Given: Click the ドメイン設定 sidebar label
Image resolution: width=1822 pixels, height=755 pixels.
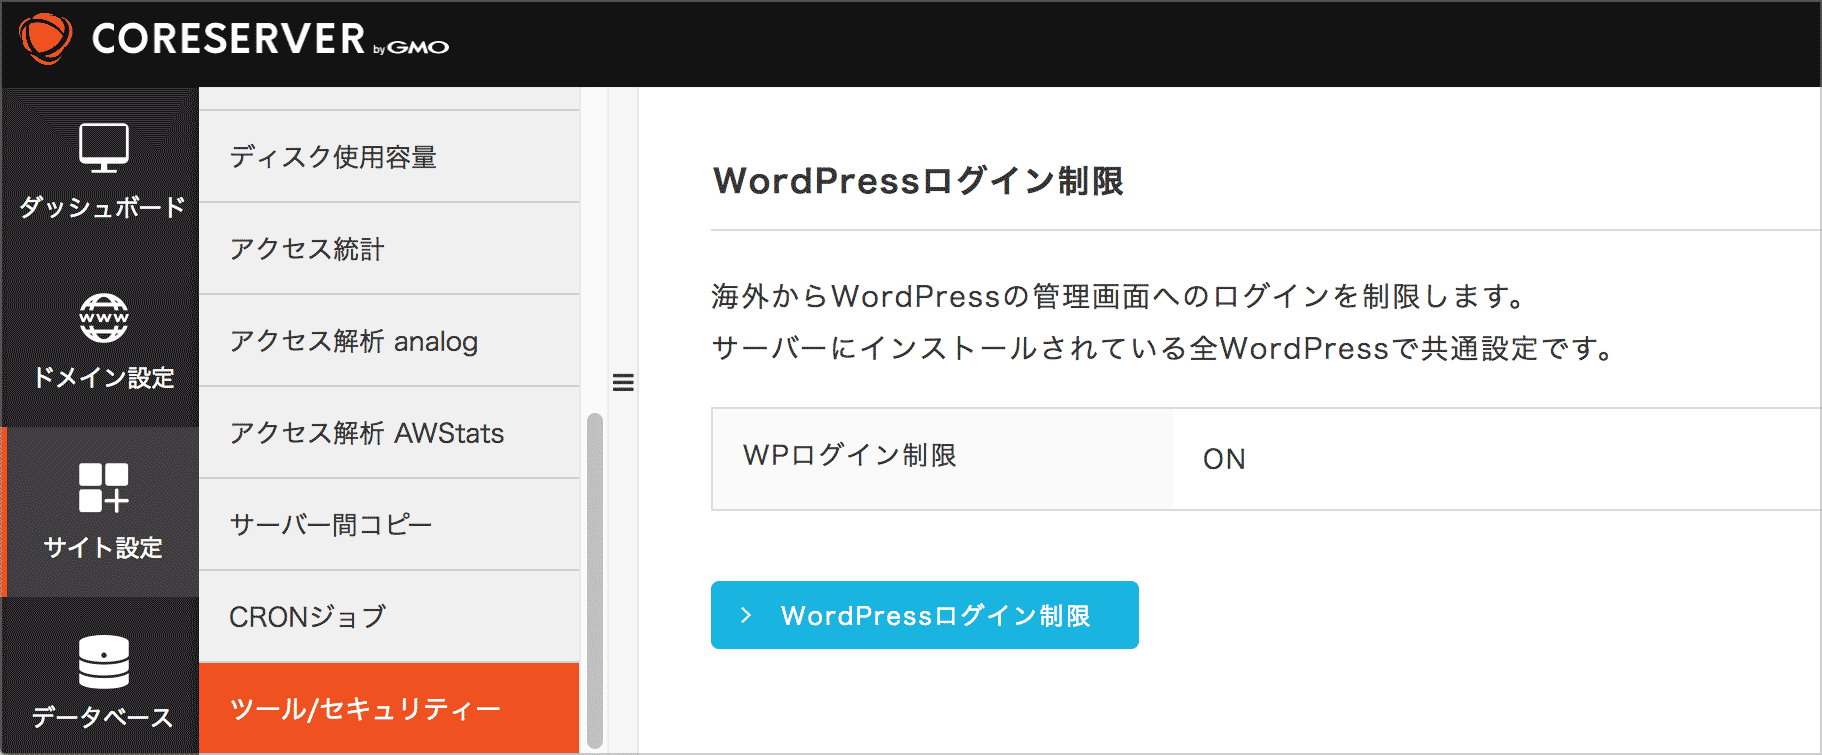Looking at the screenshot, I should (x=104, y=377).
